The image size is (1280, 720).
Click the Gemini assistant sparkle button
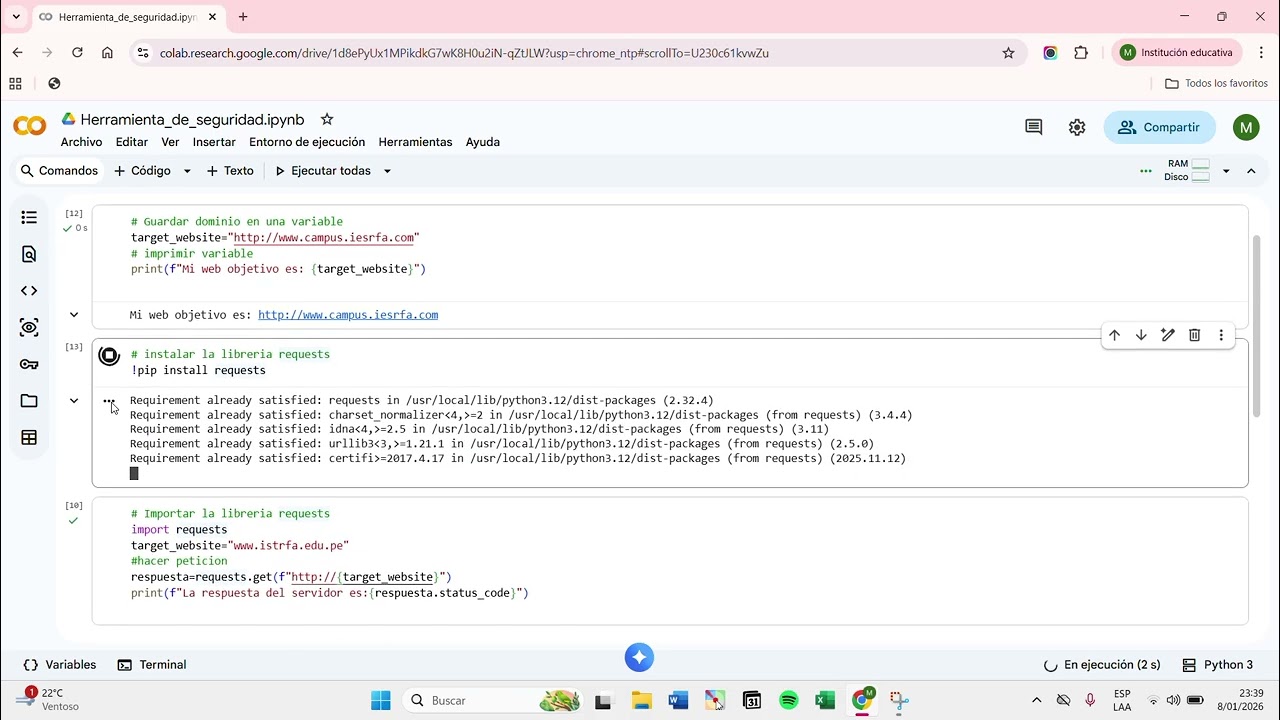(x=639, y=657)
